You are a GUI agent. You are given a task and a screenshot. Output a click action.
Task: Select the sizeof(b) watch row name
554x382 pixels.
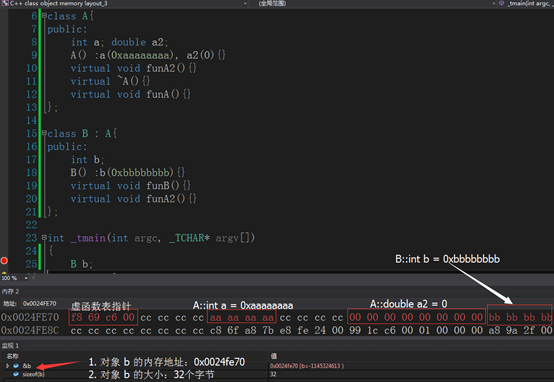tap(34, 374)
